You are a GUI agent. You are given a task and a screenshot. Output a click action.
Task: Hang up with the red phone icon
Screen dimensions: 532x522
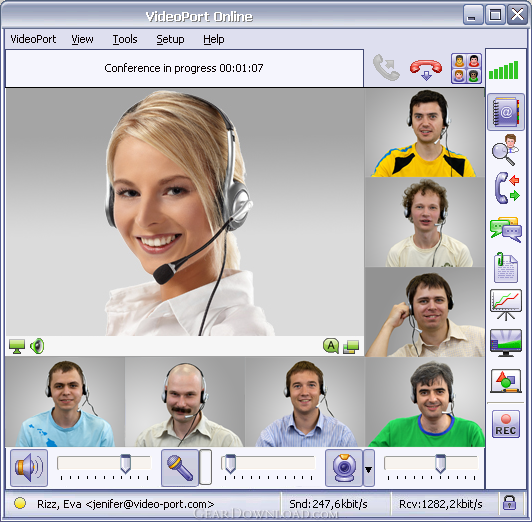[x=426, y=69]
